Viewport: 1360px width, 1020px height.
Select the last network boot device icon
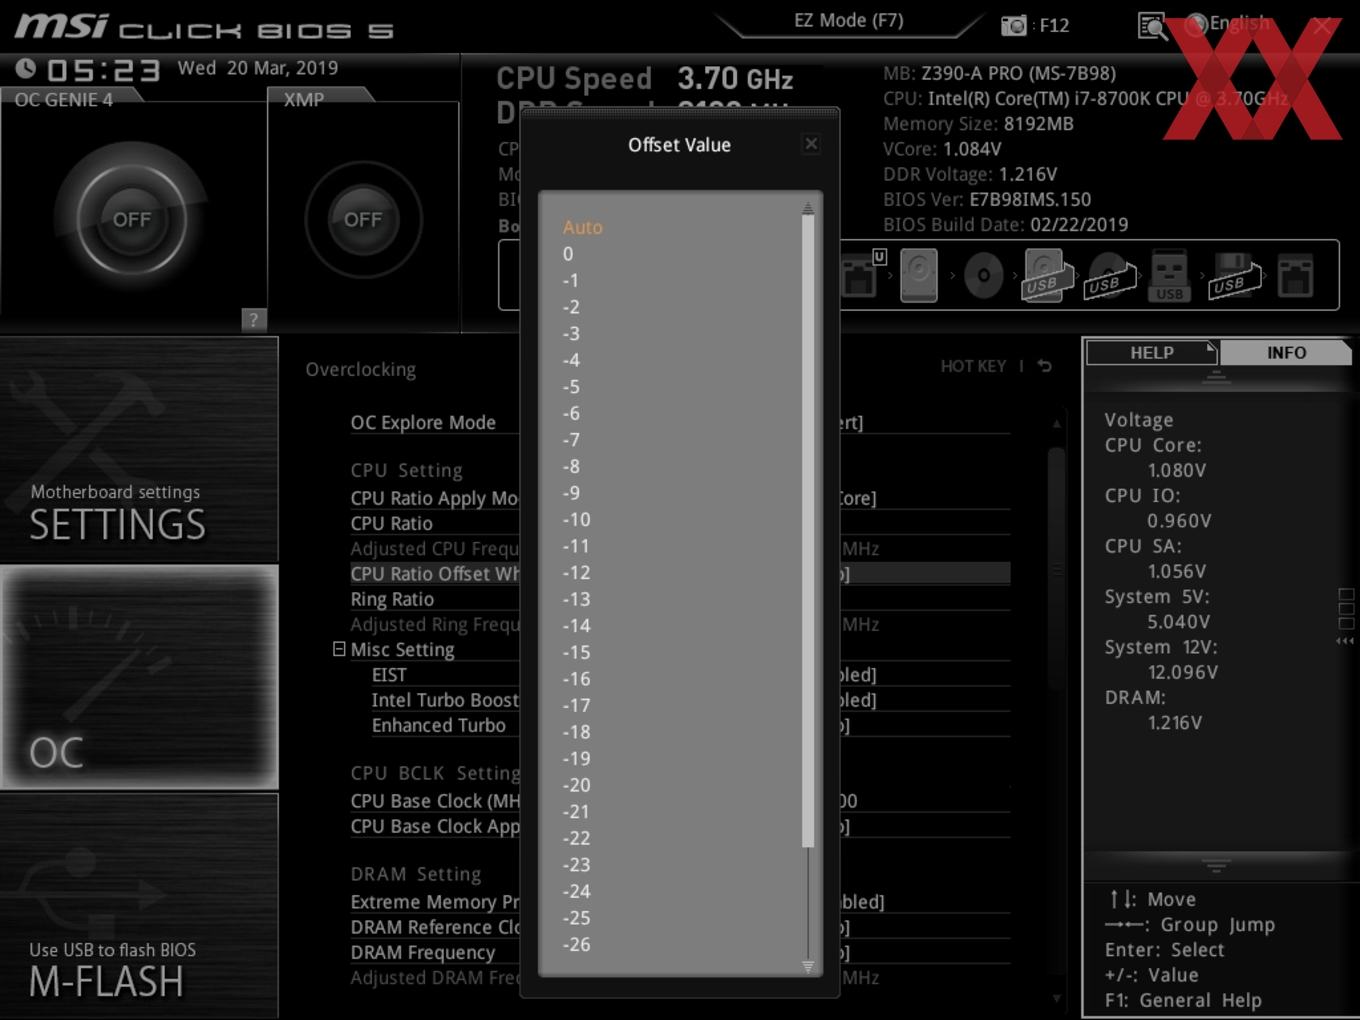point(1295,275)
